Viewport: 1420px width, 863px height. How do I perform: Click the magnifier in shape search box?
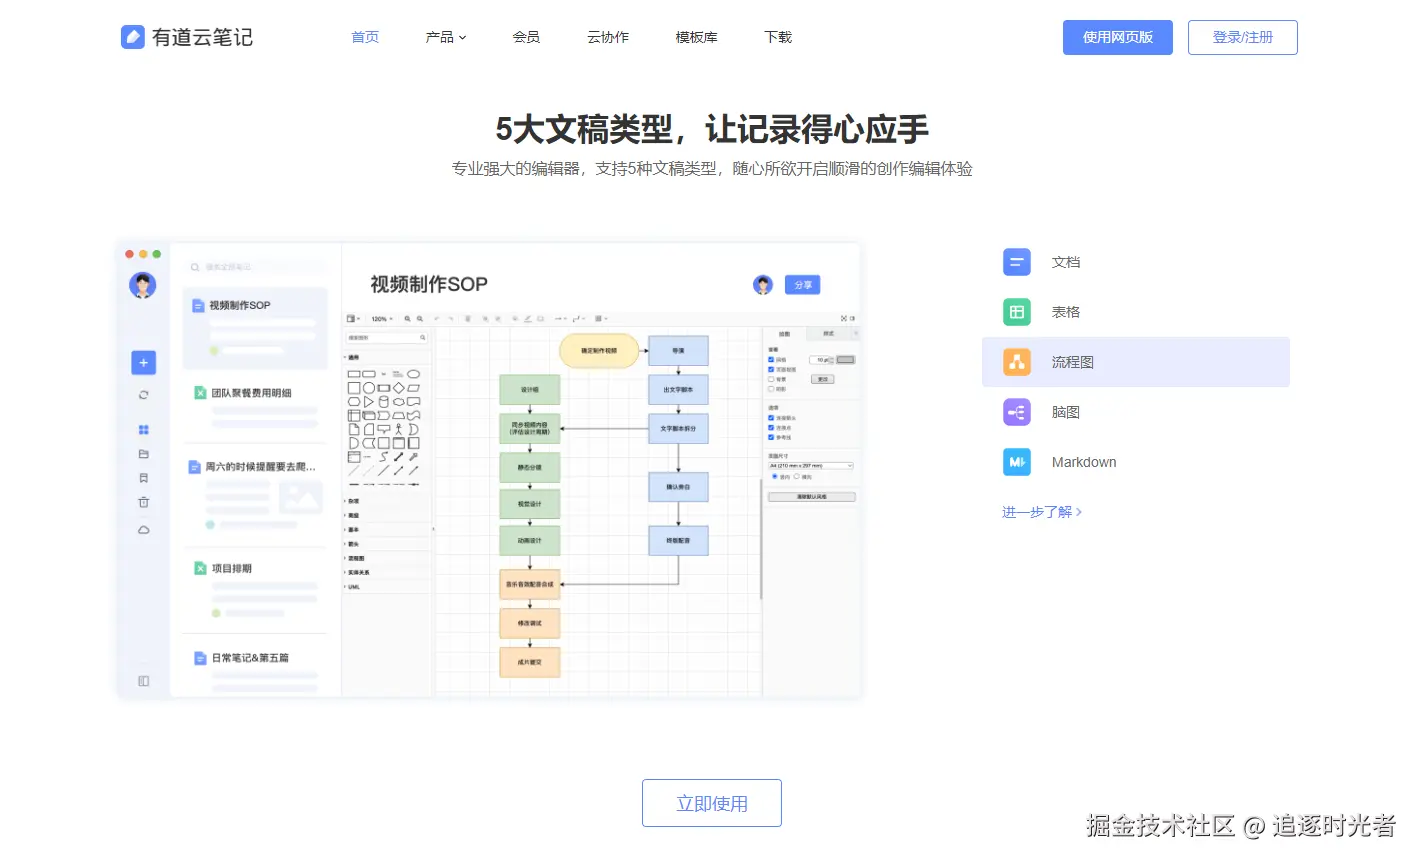click(423, 337)
